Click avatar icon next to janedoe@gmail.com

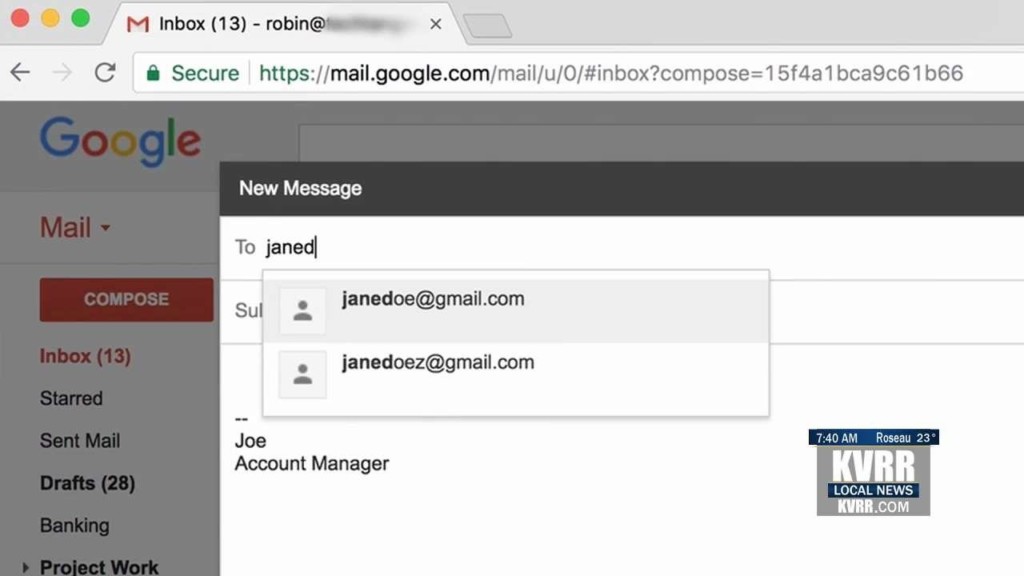[x=302, y=311]
